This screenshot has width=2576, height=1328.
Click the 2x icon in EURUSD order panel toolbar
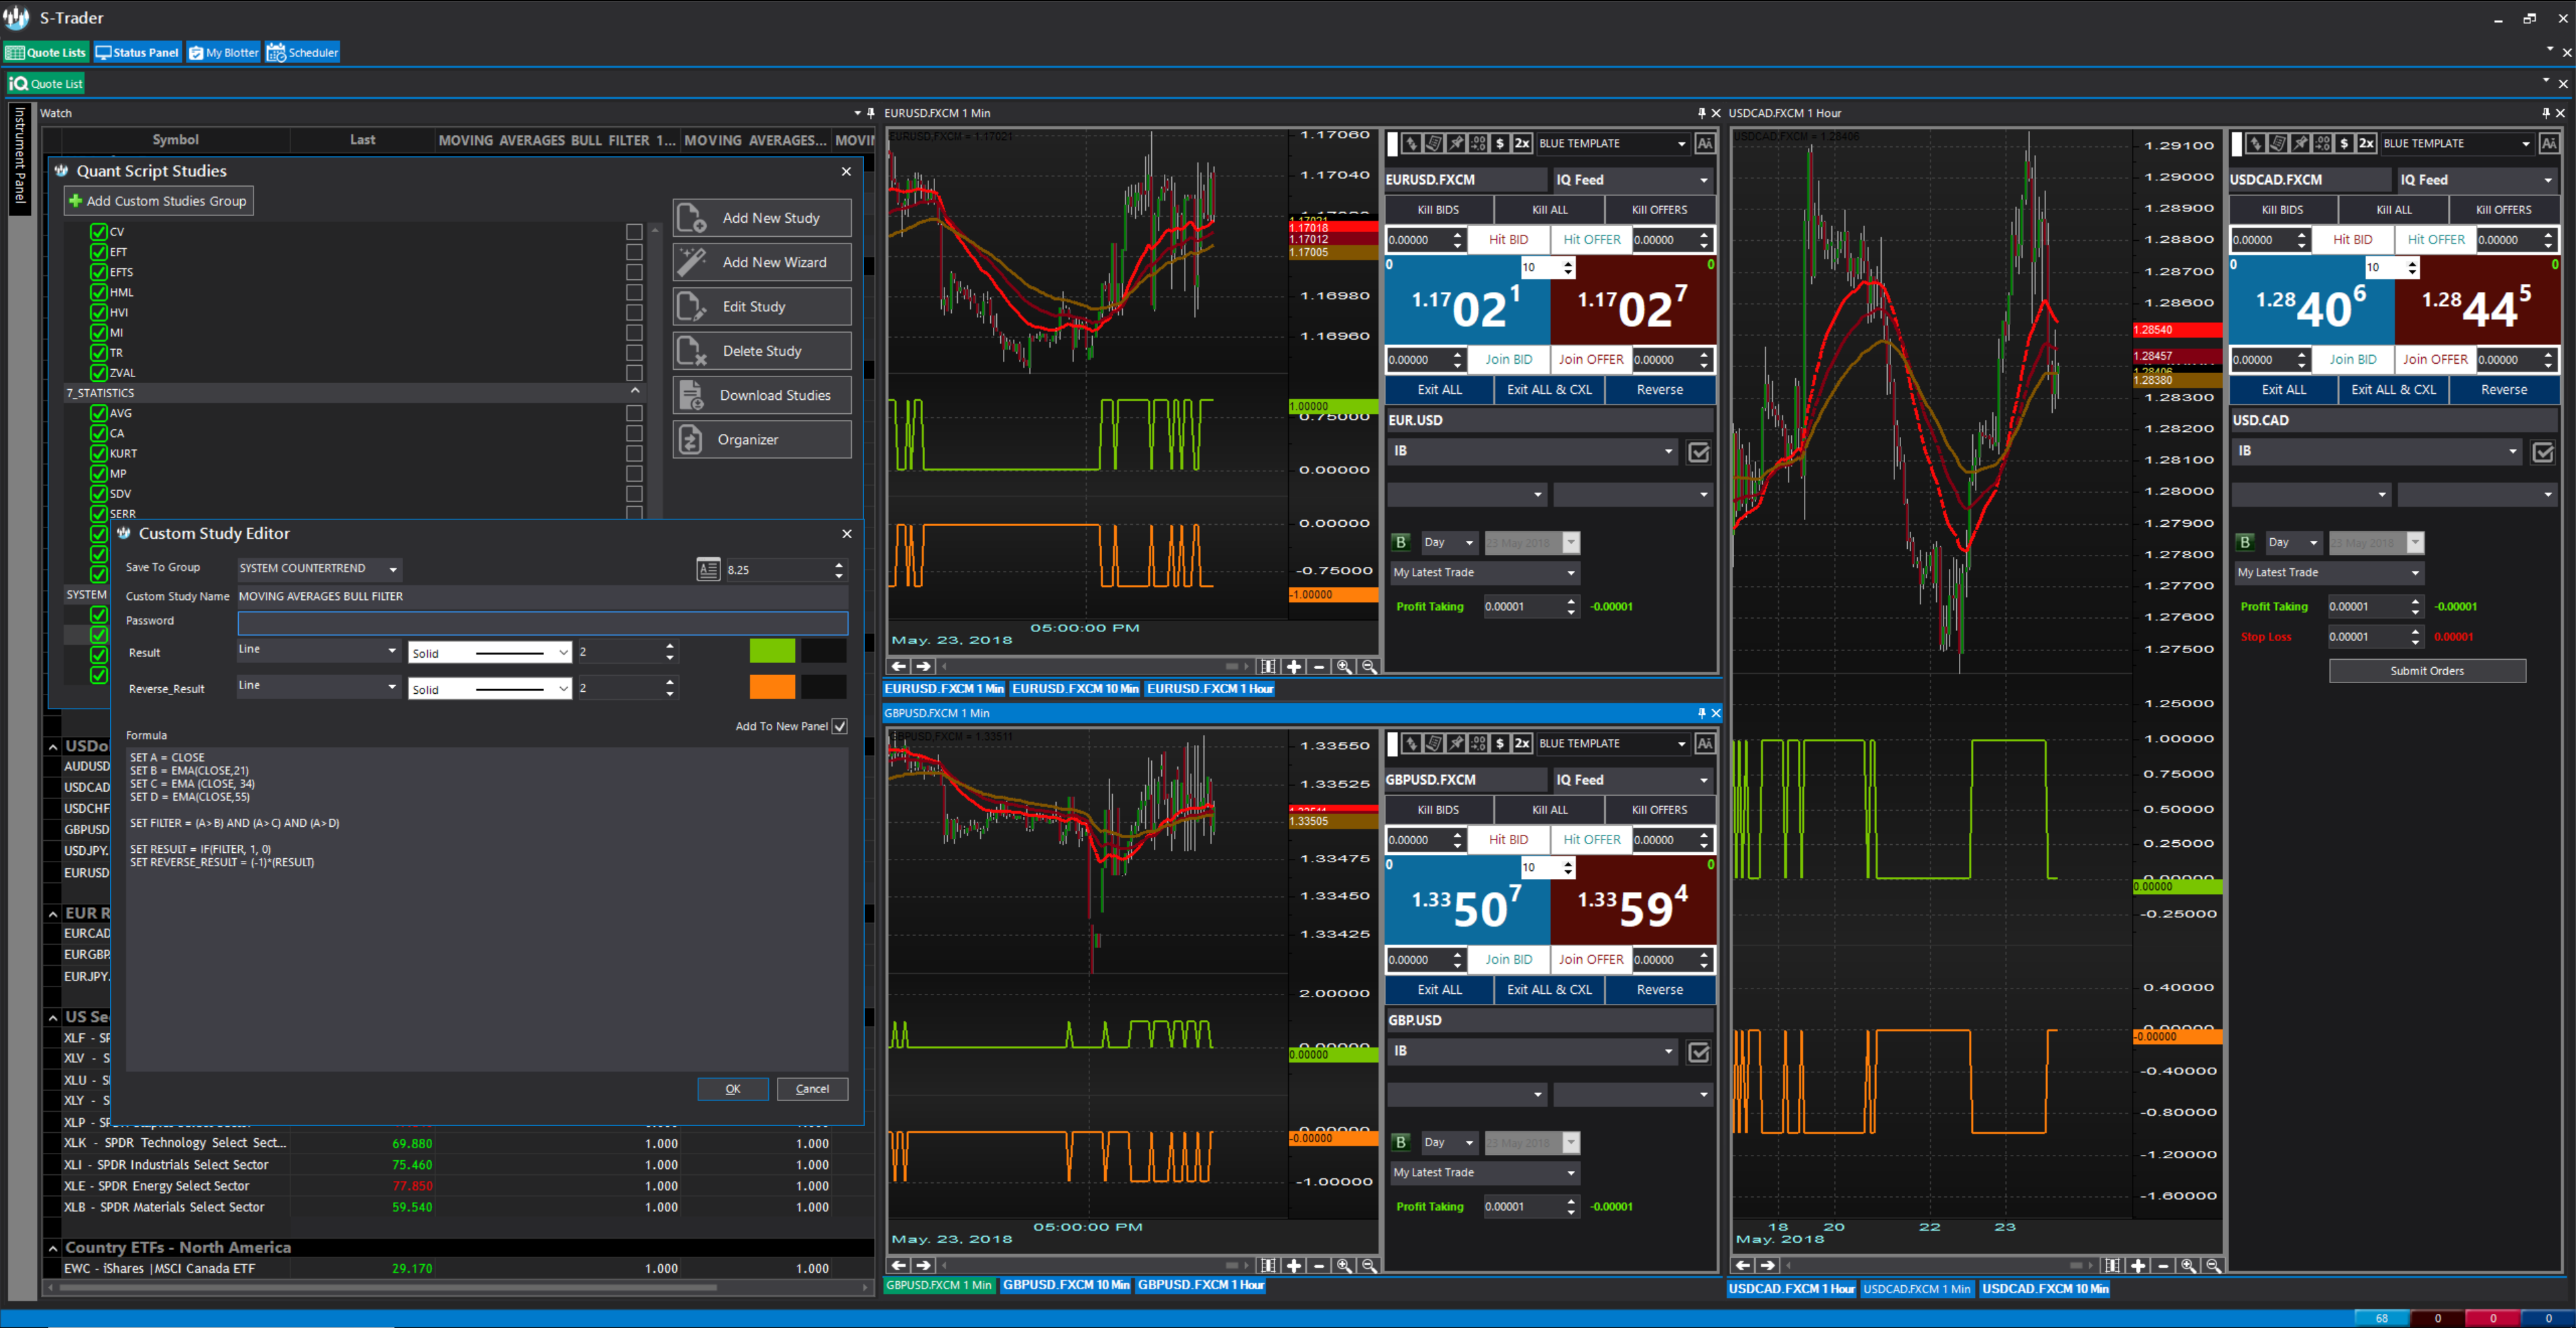[x=1521, y=143]
